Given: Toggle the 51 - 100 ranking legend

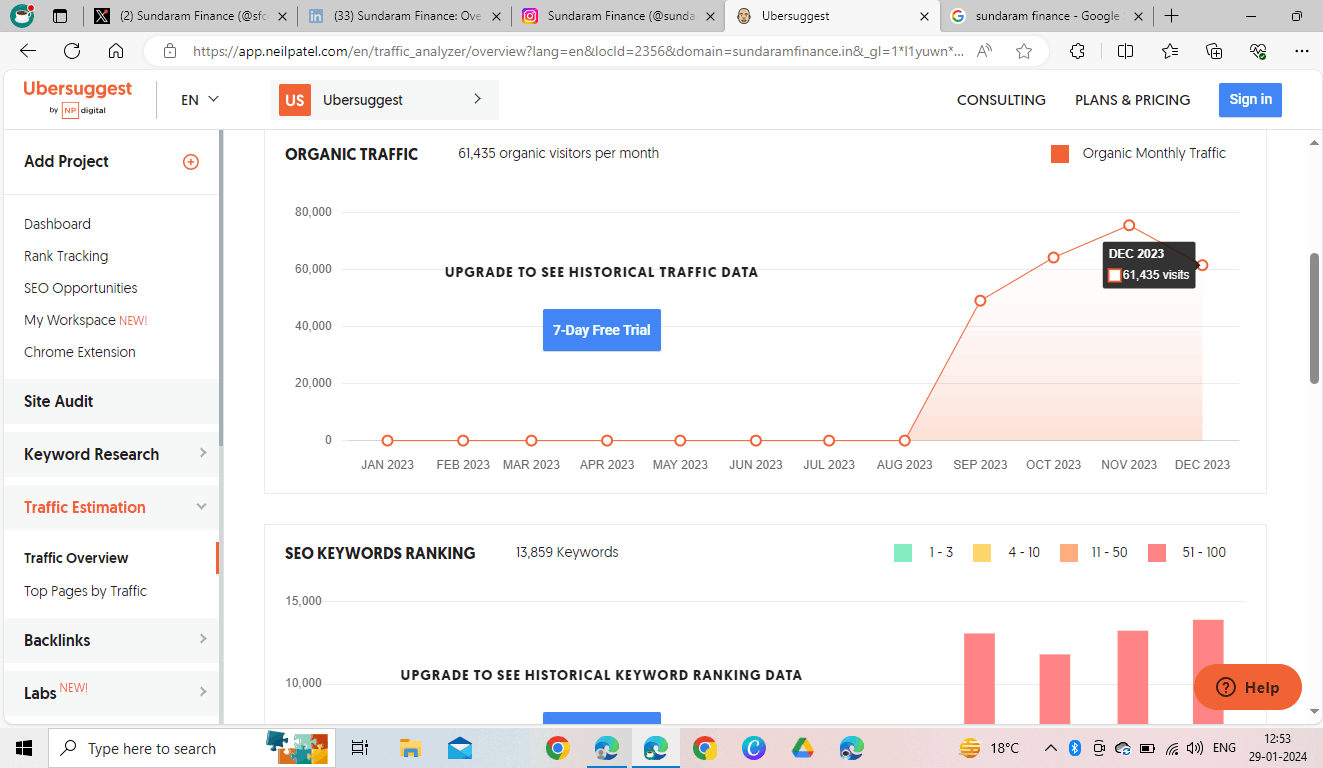Looking at the screenshot, I should [1187, 552].
